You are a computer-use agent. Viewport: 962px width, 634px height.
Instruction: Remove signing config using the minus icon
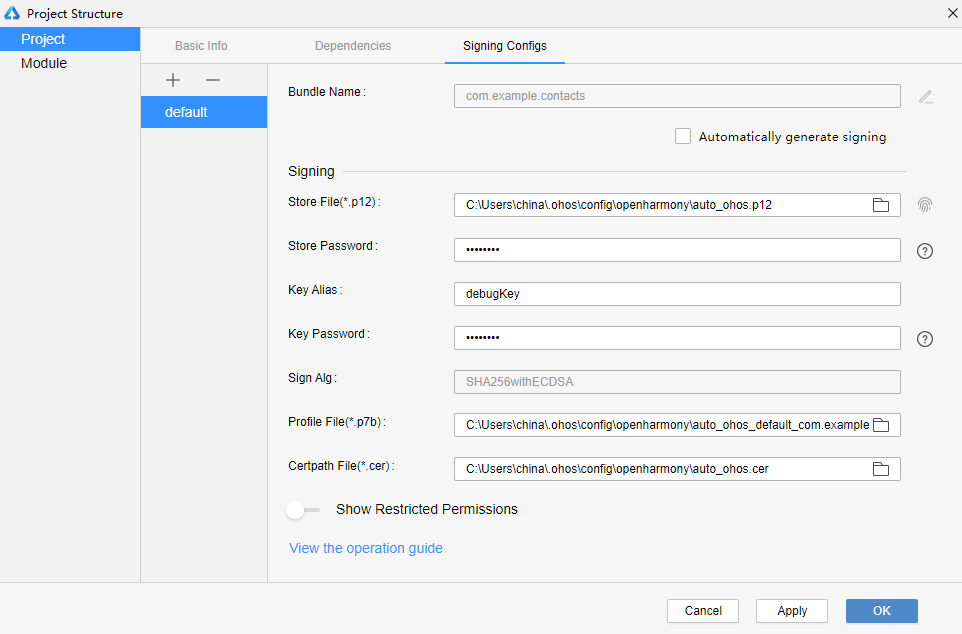click(x=213, y=80)
